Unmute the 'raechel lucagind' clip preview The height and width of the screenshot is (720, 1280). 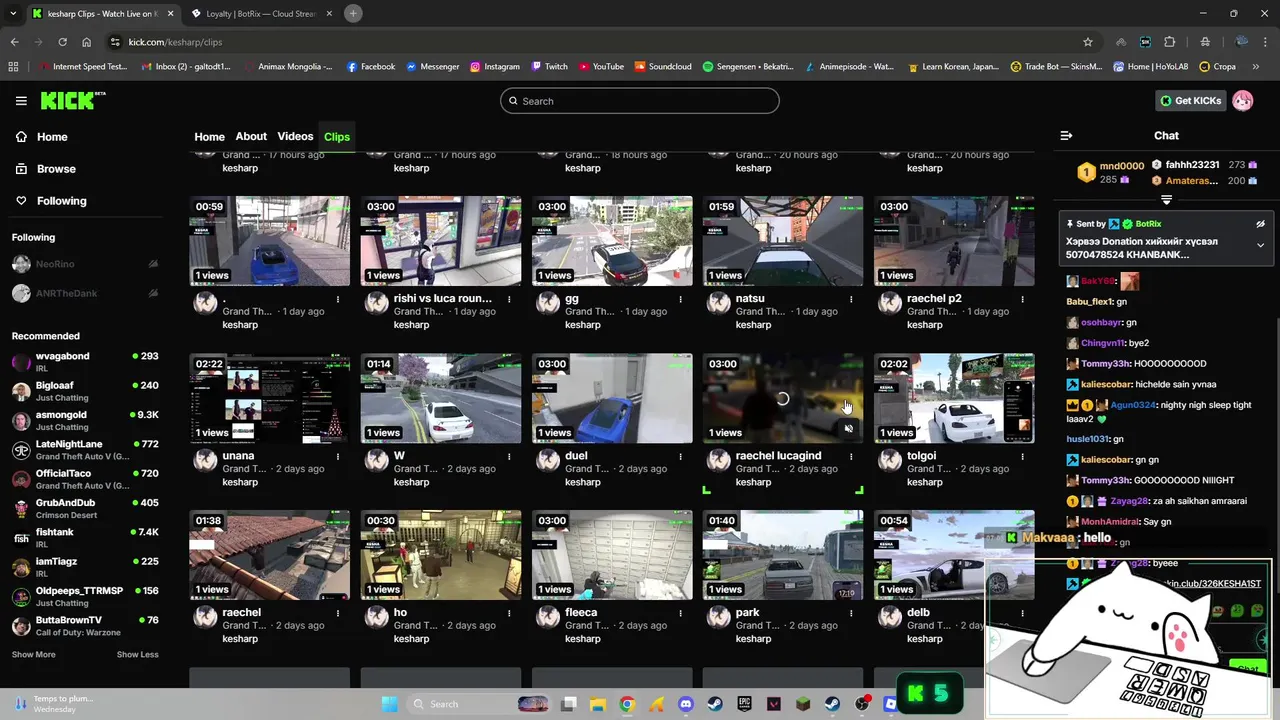click(848, 429)
